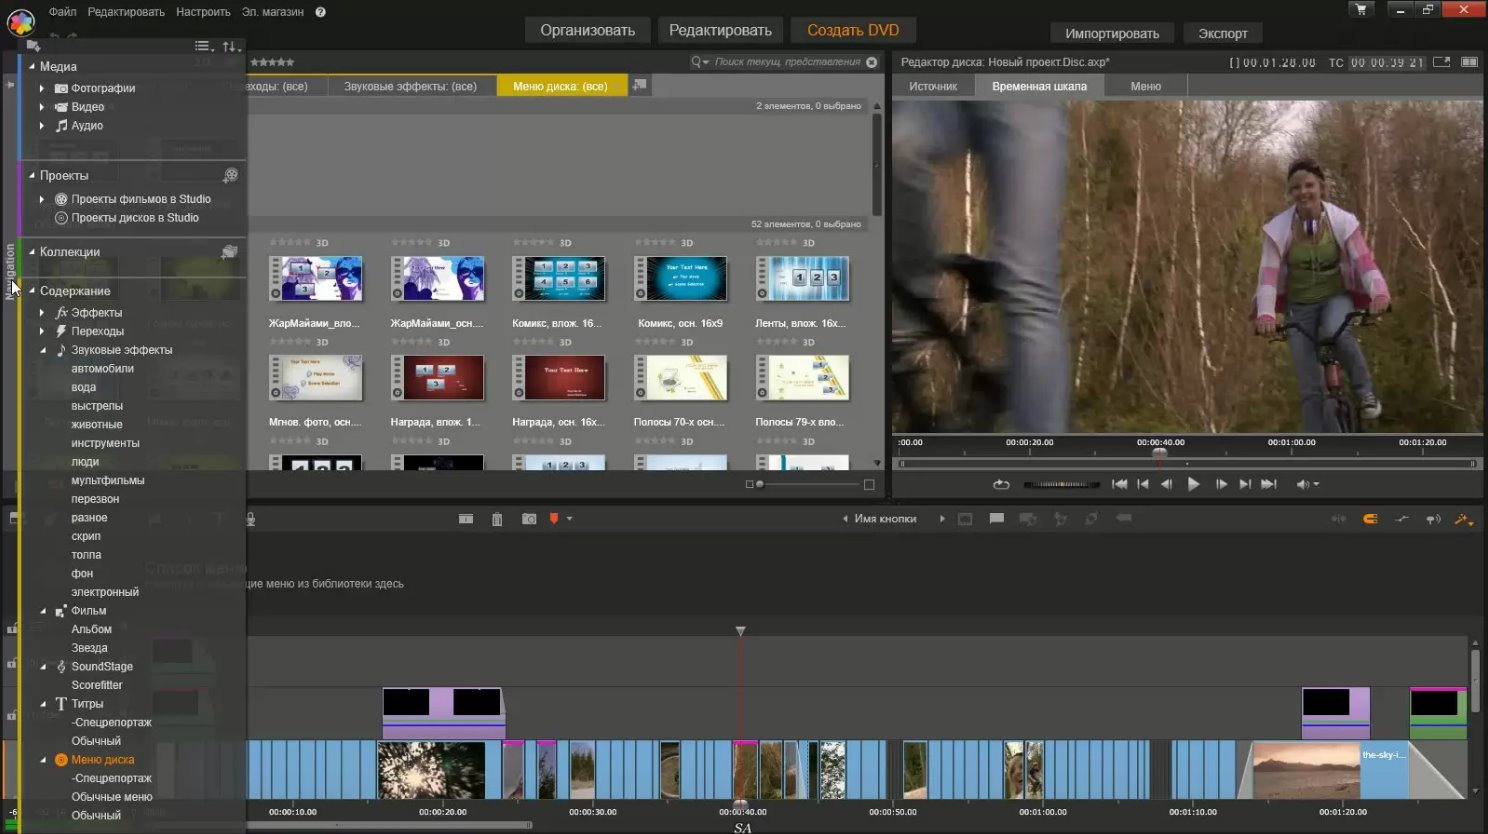Image resolution: width=1488 pixels, height=834 pixels.
Task: Select previous button name arrow
Action: pos(845,519)
